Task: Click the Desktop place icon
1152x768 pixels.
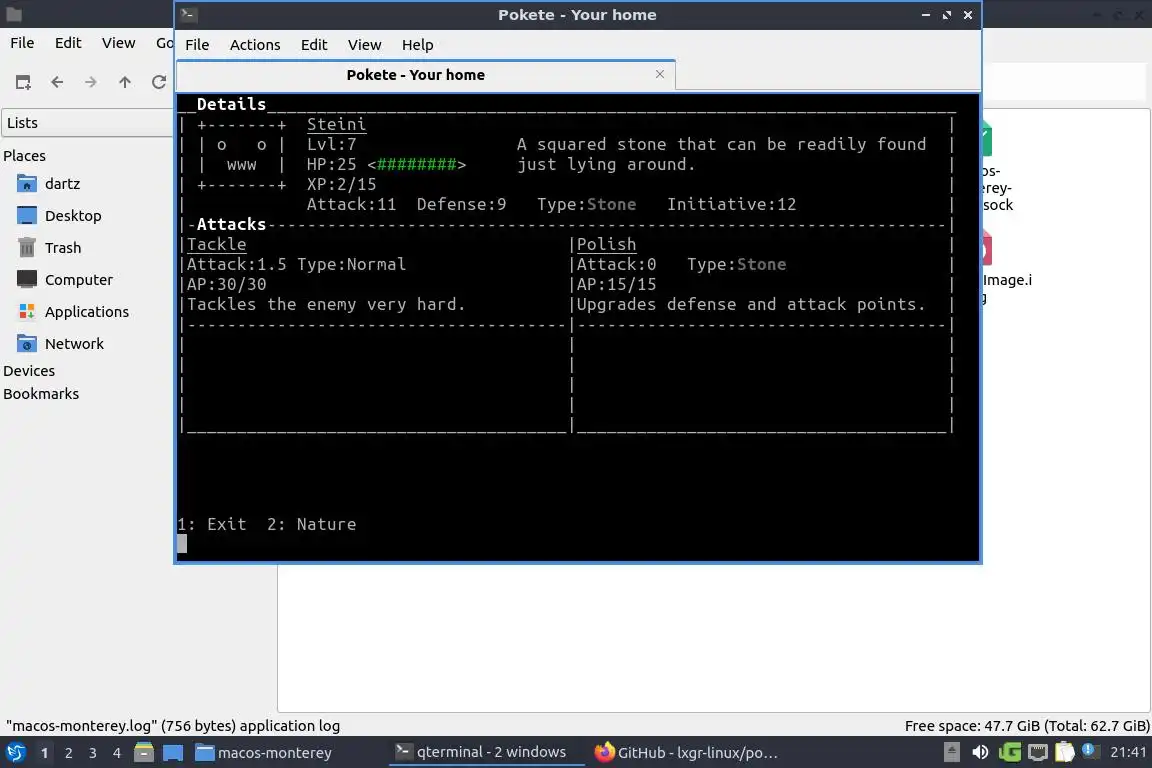Action: (x=26, y=215)
